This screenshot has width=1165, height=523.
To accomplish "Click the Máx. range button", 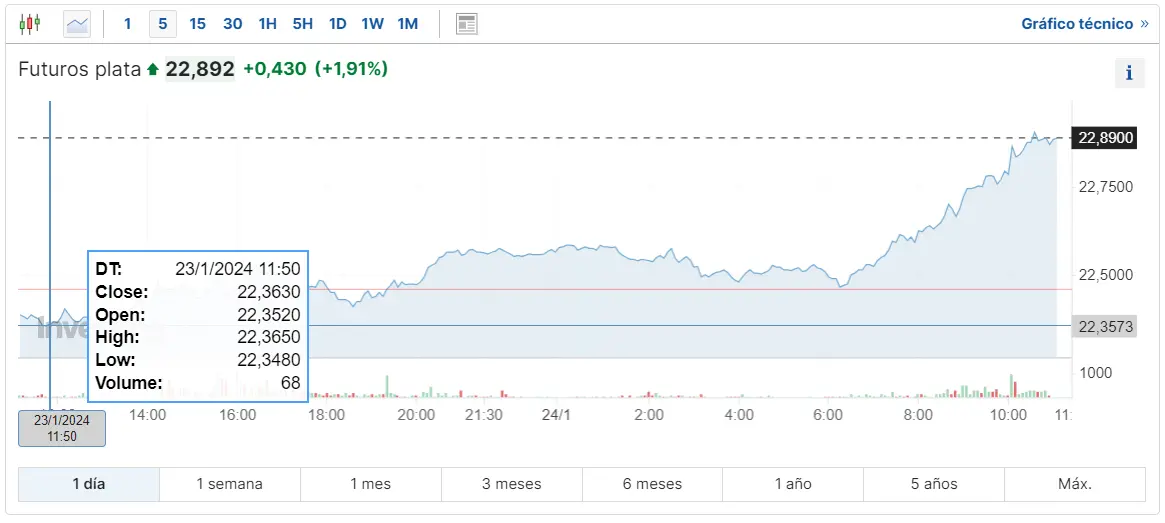I will [1074, 484].
